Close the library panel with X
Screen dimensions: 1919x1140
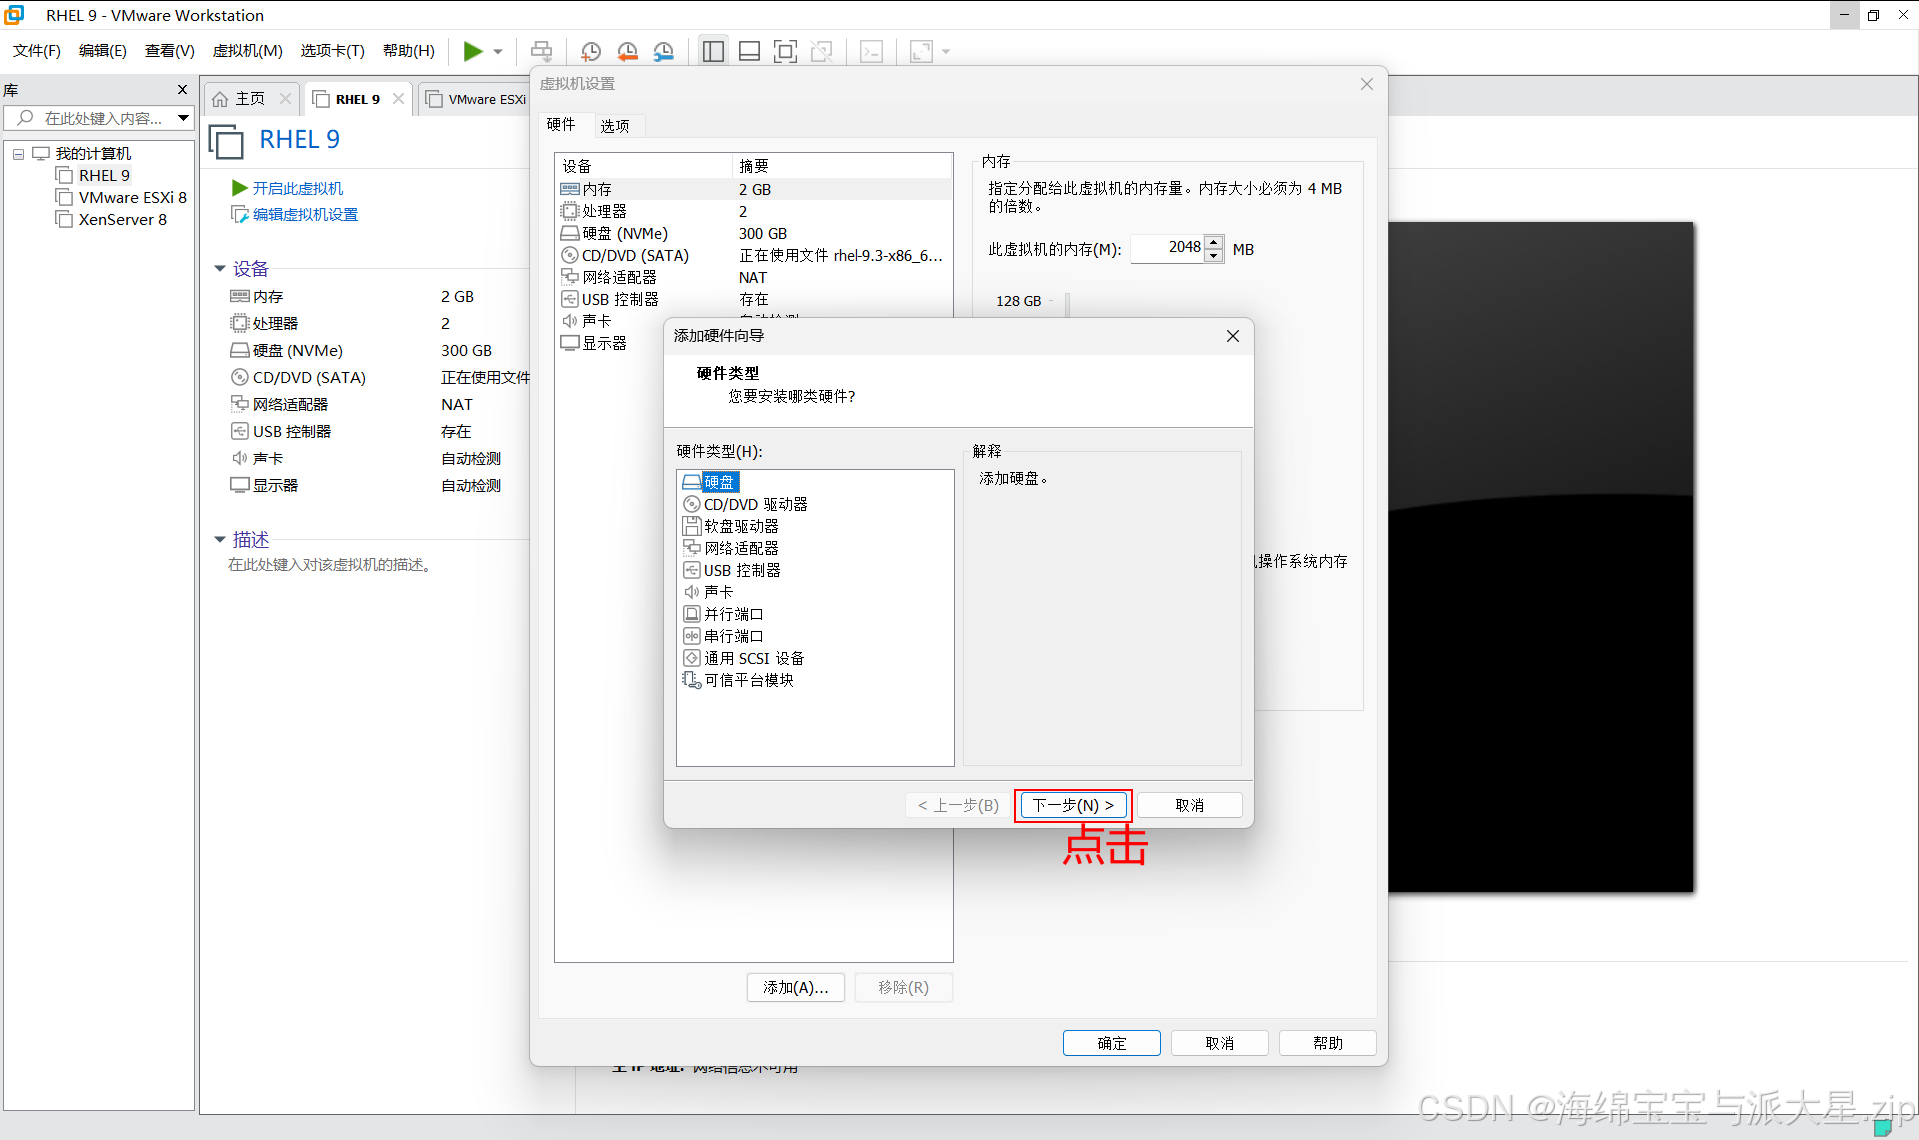182,90
